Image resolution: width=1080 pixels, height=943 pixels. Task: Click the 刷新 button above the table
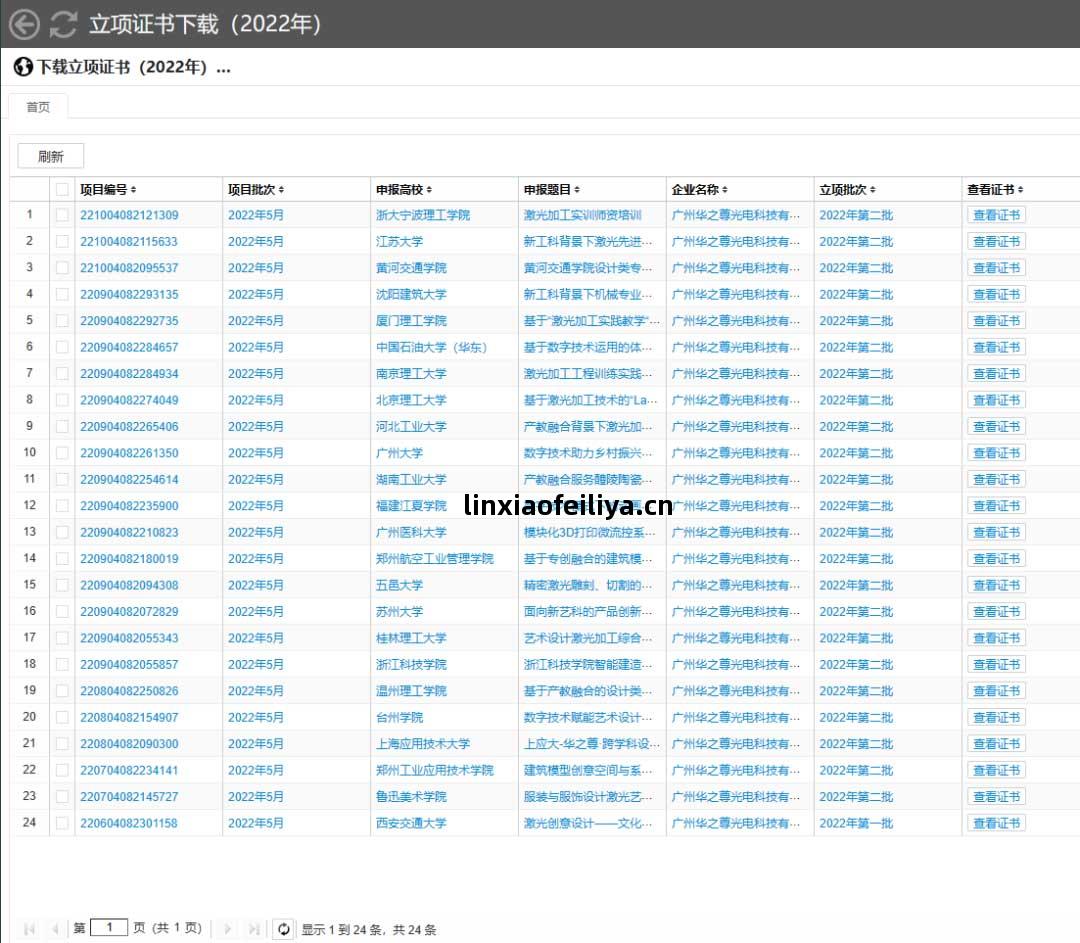pyautogui.click(x=51, y=156)
